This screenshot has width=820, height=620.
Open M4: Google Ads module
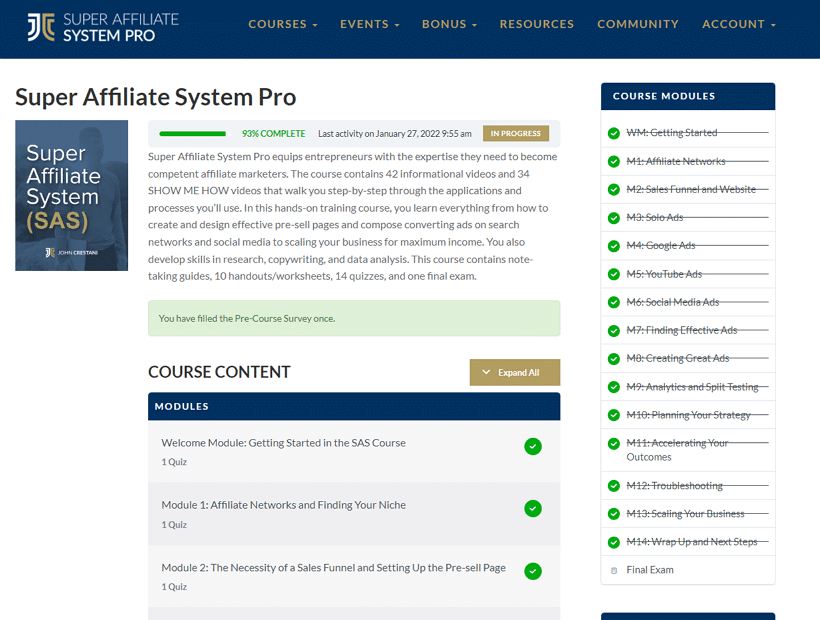[661, 246]
